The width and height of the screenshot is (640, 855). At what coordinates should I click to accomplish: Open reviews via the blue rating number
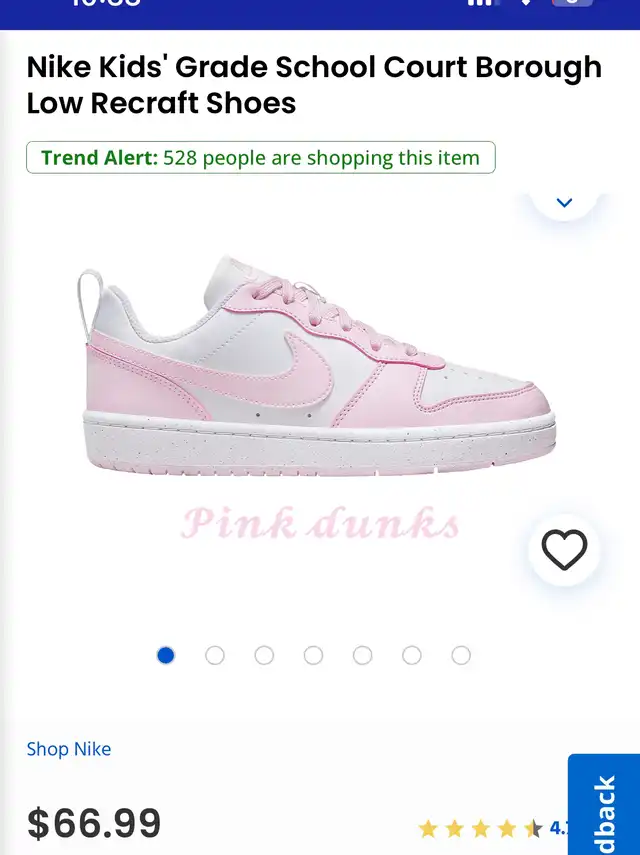(x=558, y=828)
